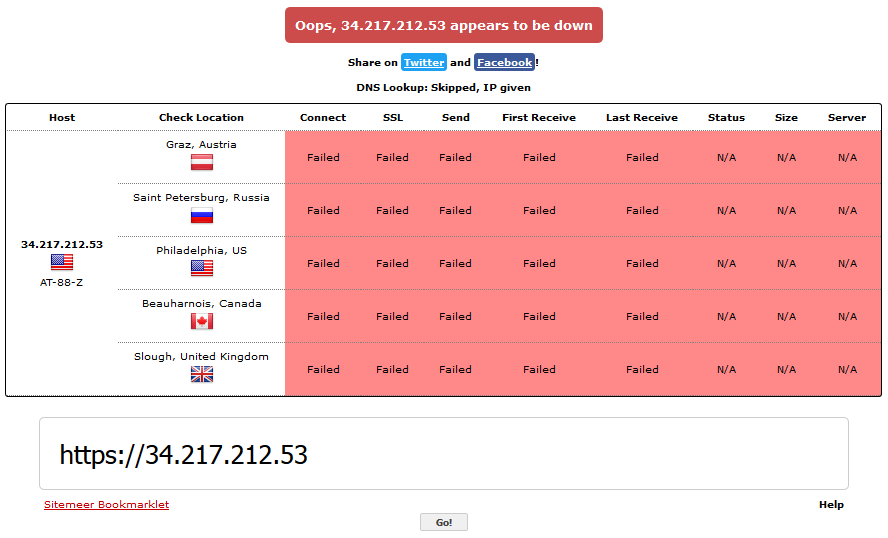Click the Beauharnois, Canada location text
888x538 pixels.
pos(202,304)
